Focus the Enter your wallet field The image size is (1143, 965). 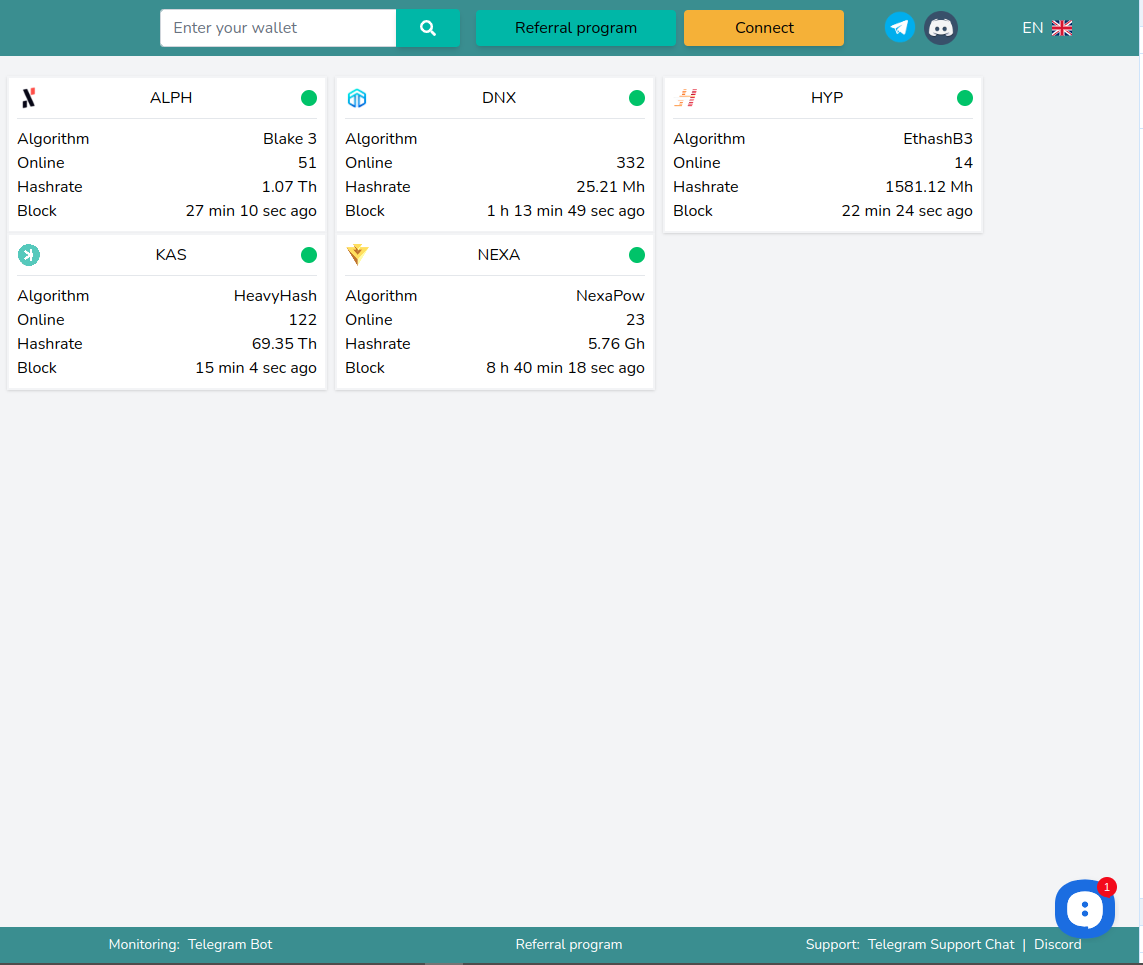point(278,28)
